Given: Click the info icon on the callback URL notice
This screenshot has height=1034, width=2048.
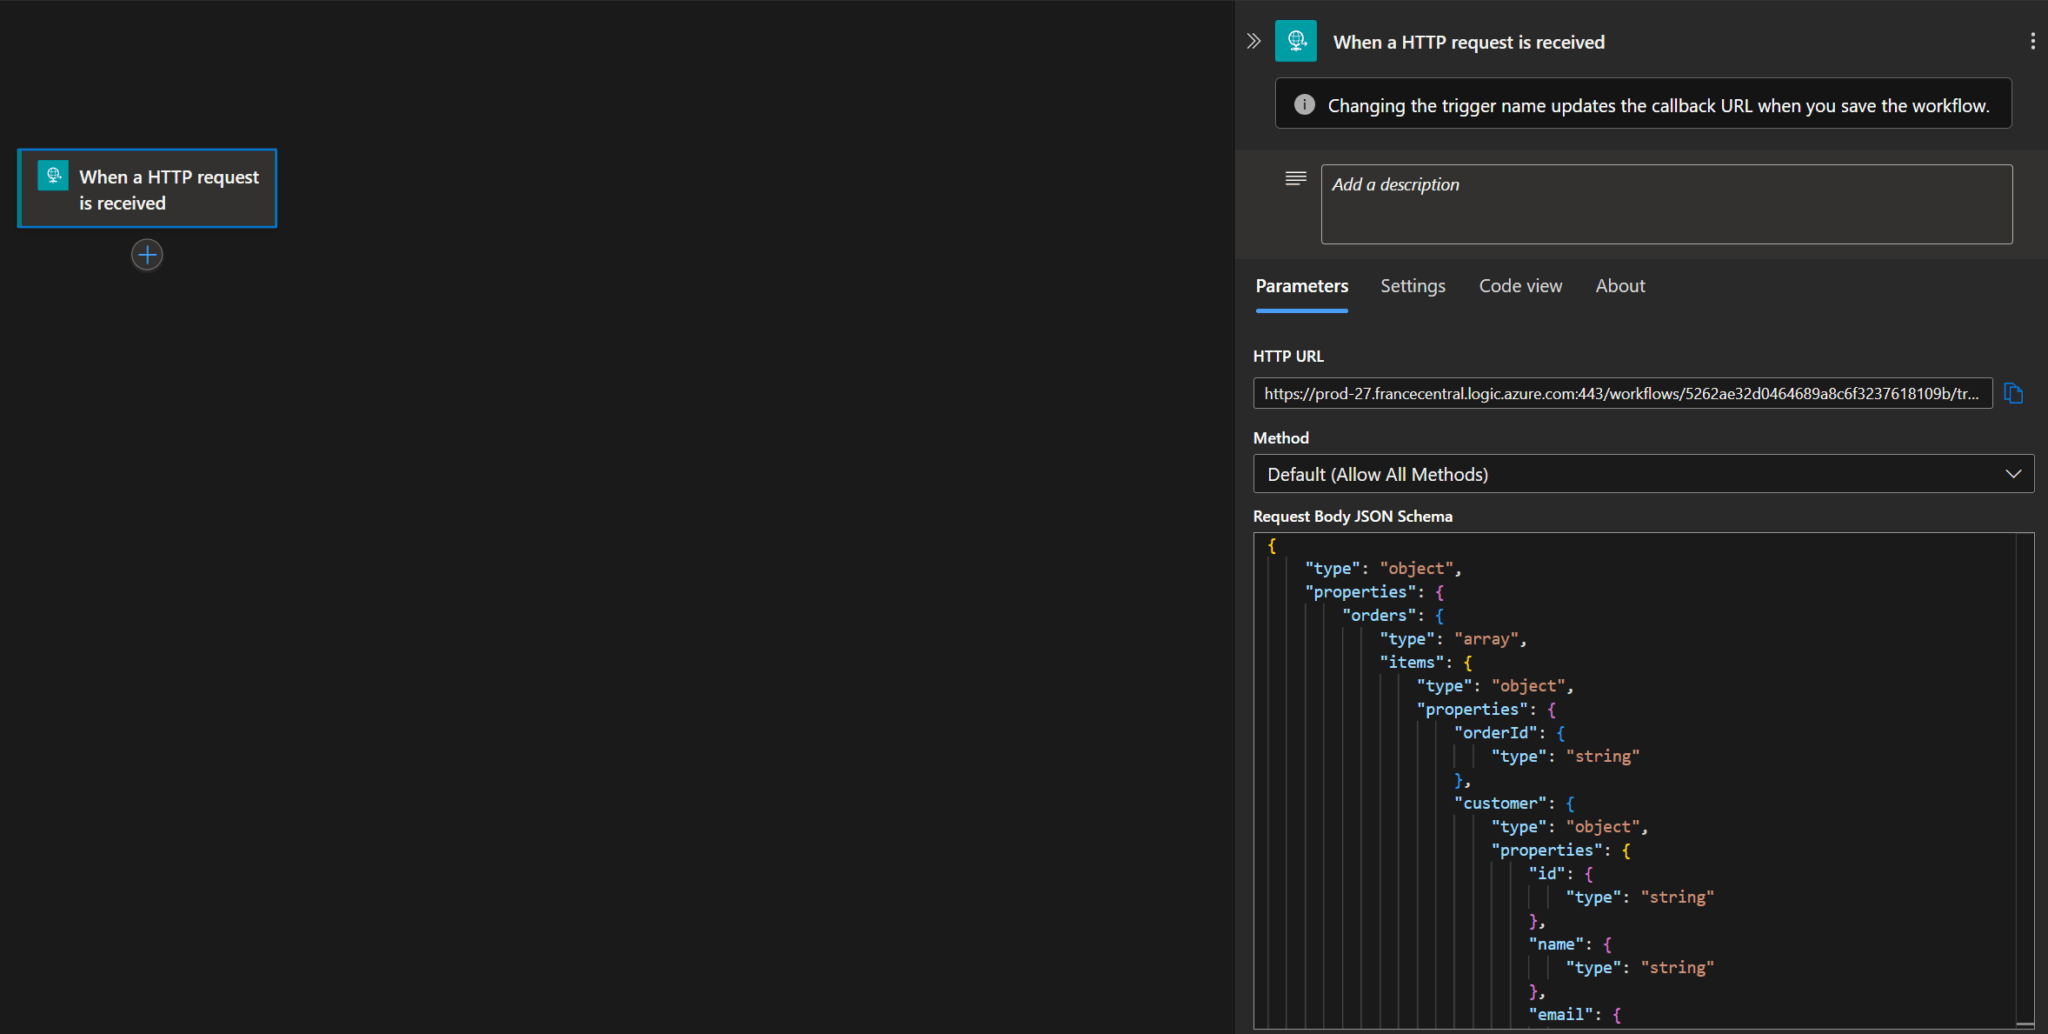Looking at the screenshot, I should (1304, 104).
